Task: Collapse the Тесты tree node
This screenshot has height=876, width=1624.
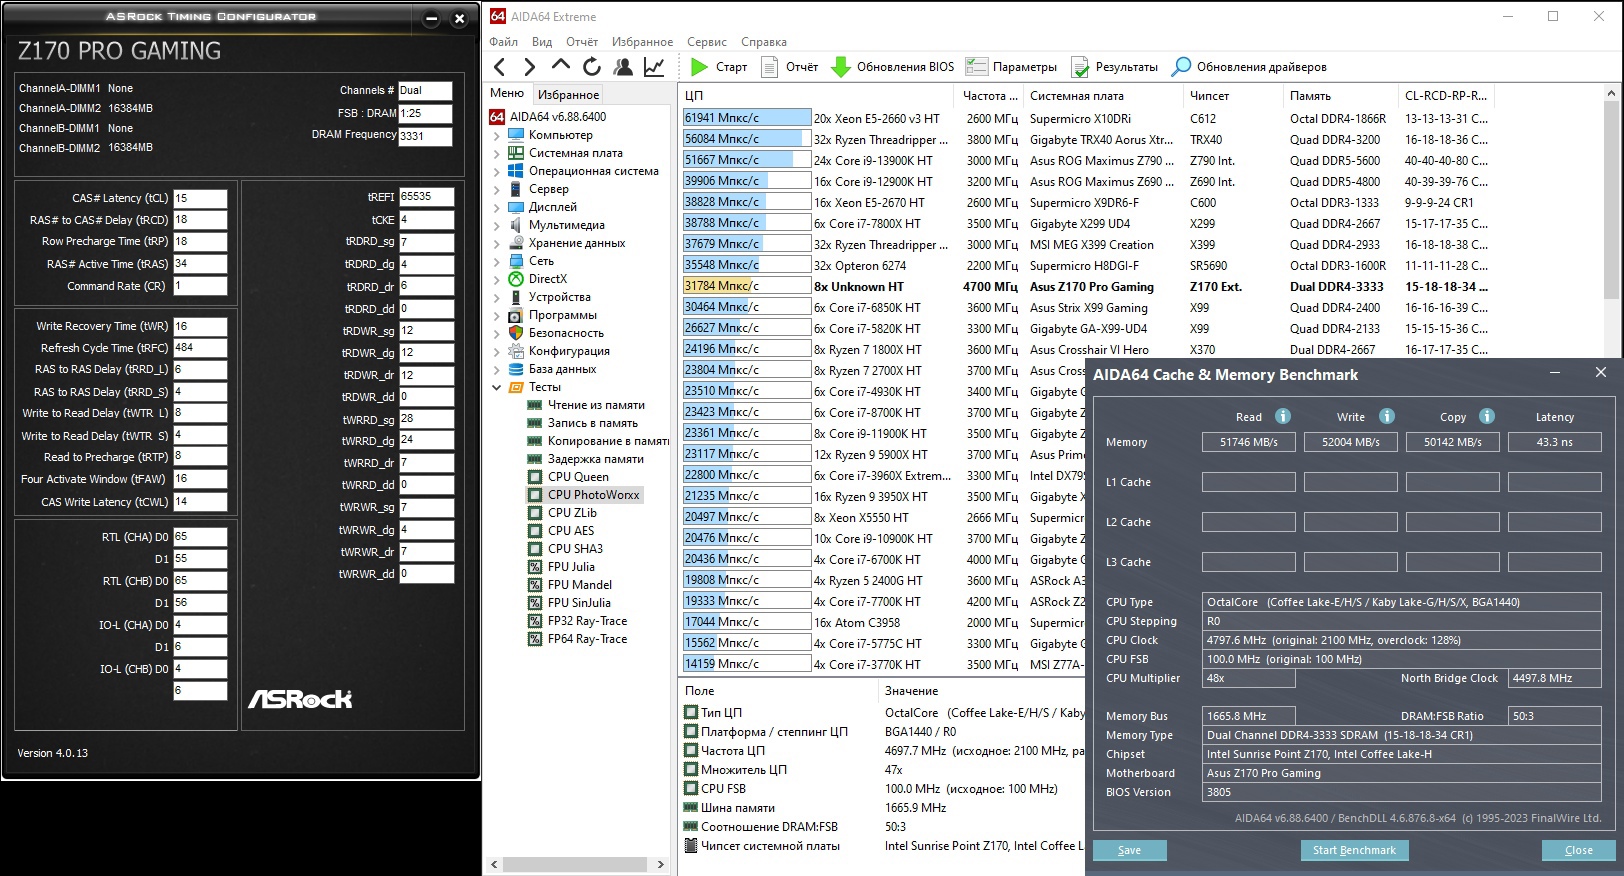Action: (497, 387)
